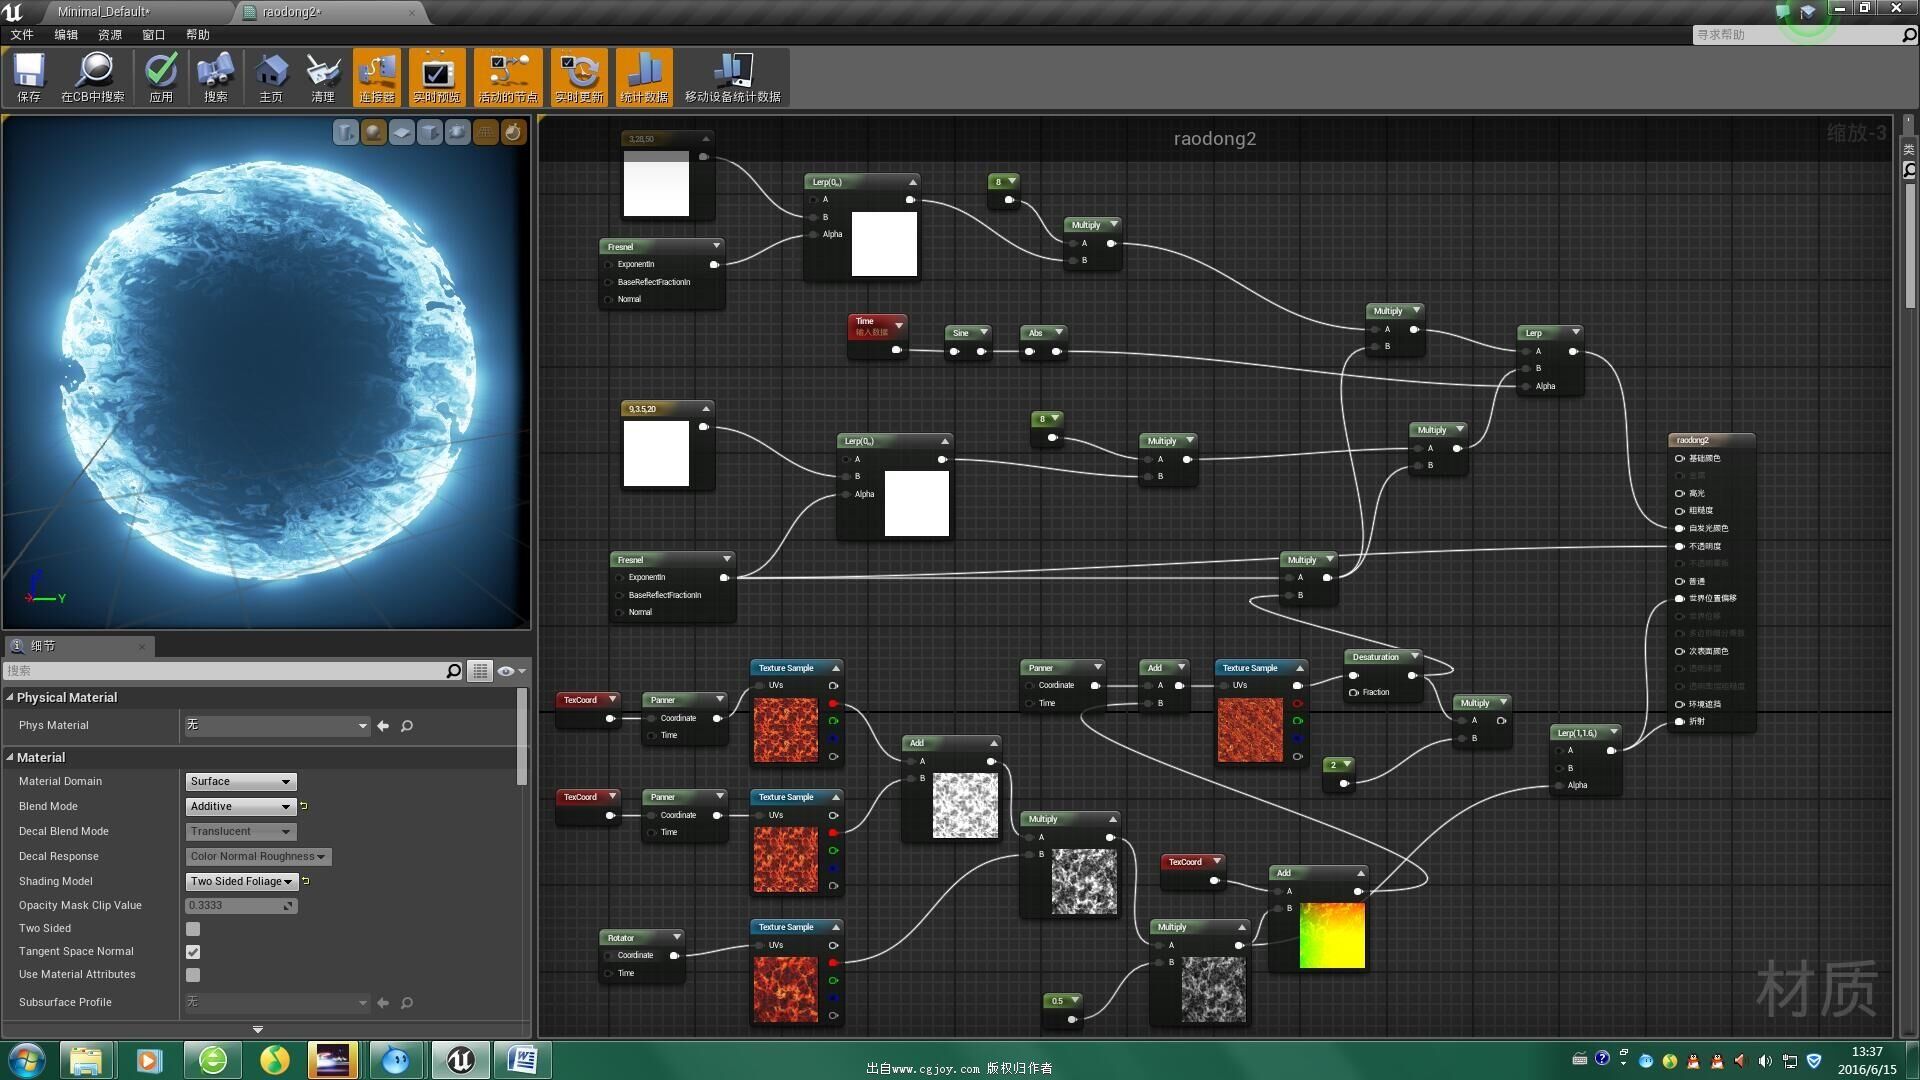Expand advanced Material properties arrow
Screen dimensions: 1920x1080
pyautogui.click(x=258, y=1029)
